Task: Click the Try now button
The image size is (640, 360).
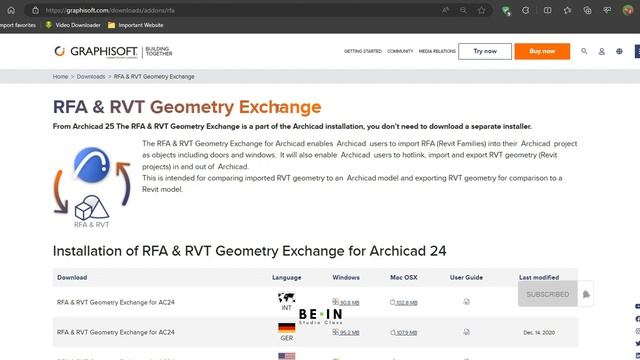Action: 484,51
